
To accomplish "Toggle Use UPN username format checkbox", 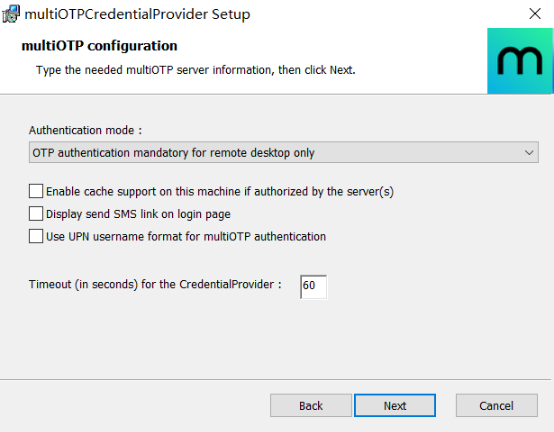I will 36,236.
